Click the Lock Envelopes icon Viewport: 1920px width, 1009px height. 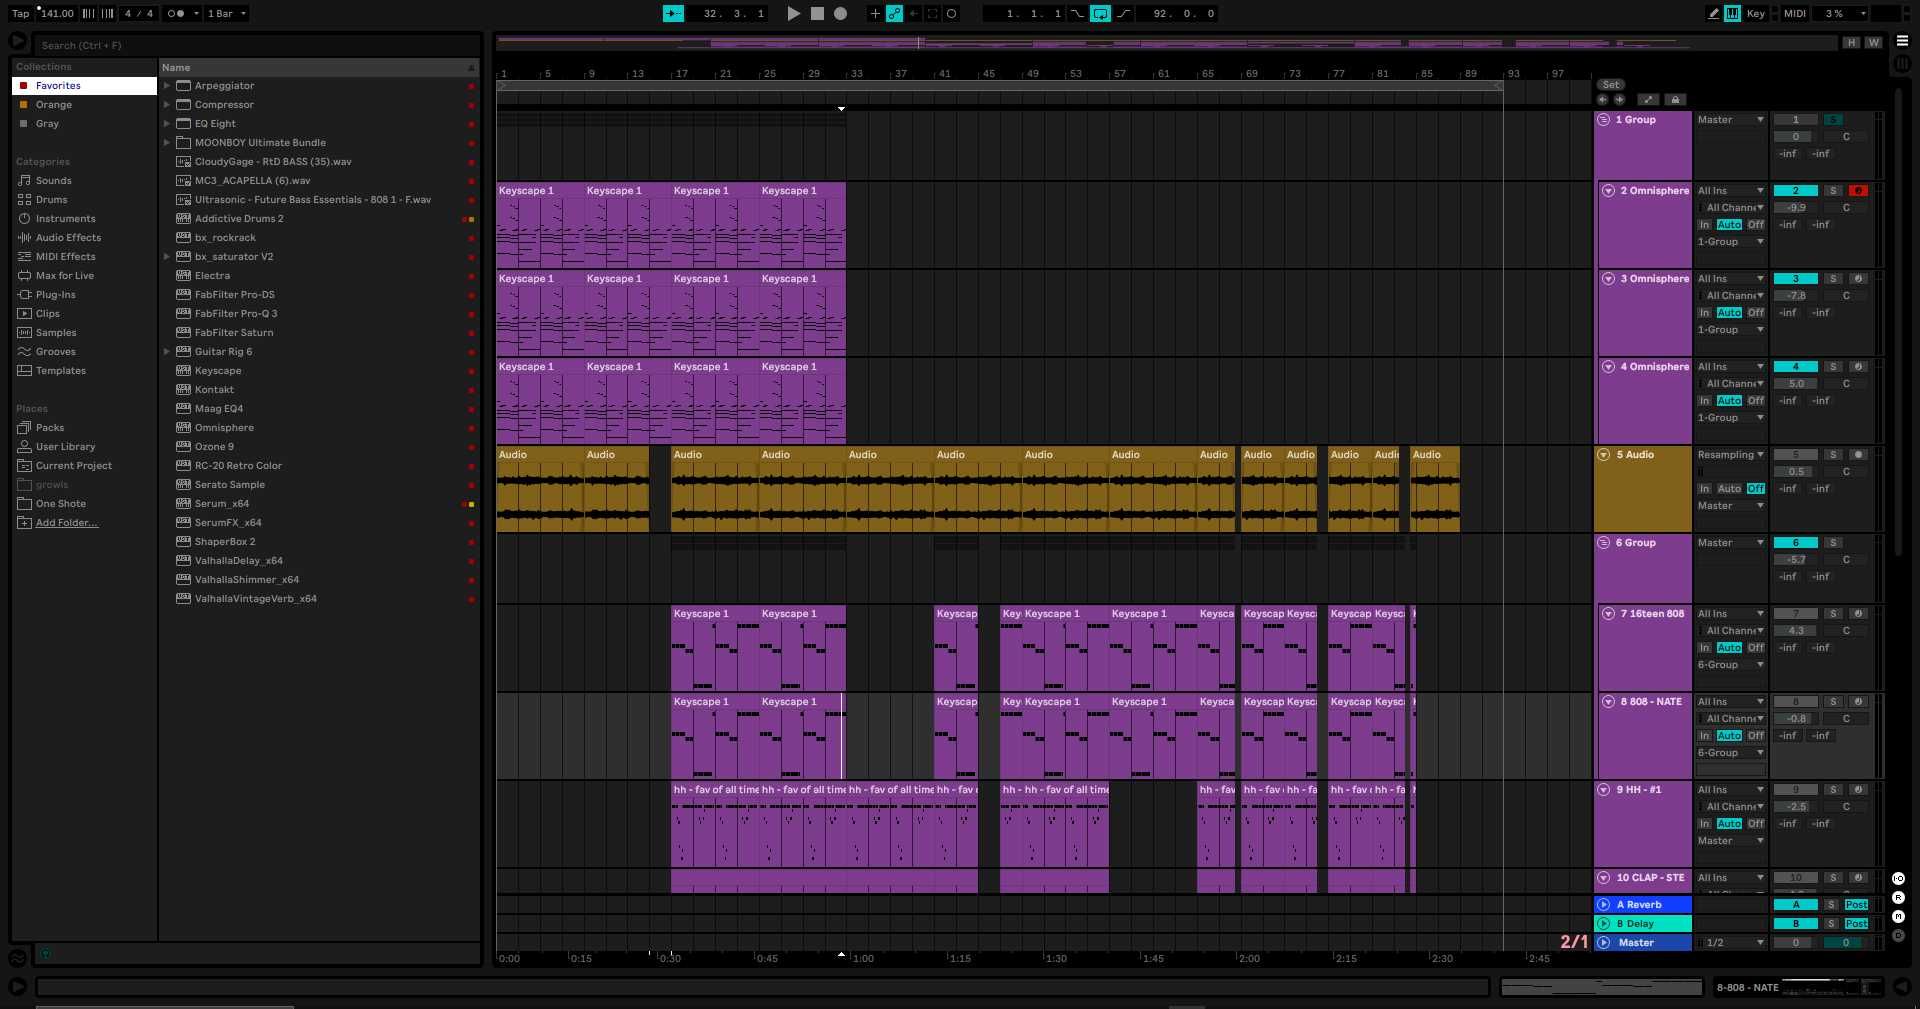tap(1675, 100)
